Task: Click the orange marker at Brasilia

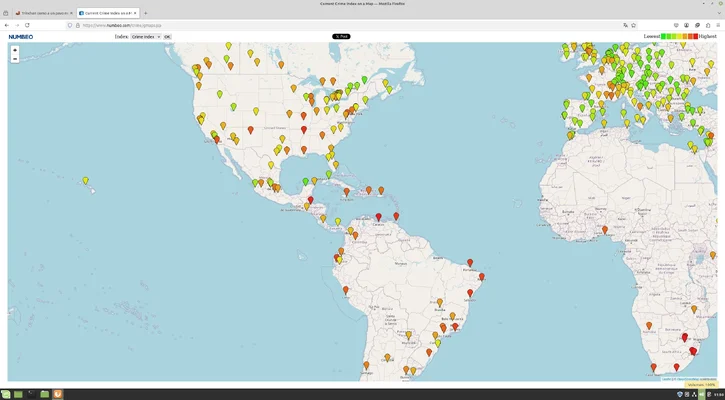Action: pyautogui.click(x=440, y=302)
